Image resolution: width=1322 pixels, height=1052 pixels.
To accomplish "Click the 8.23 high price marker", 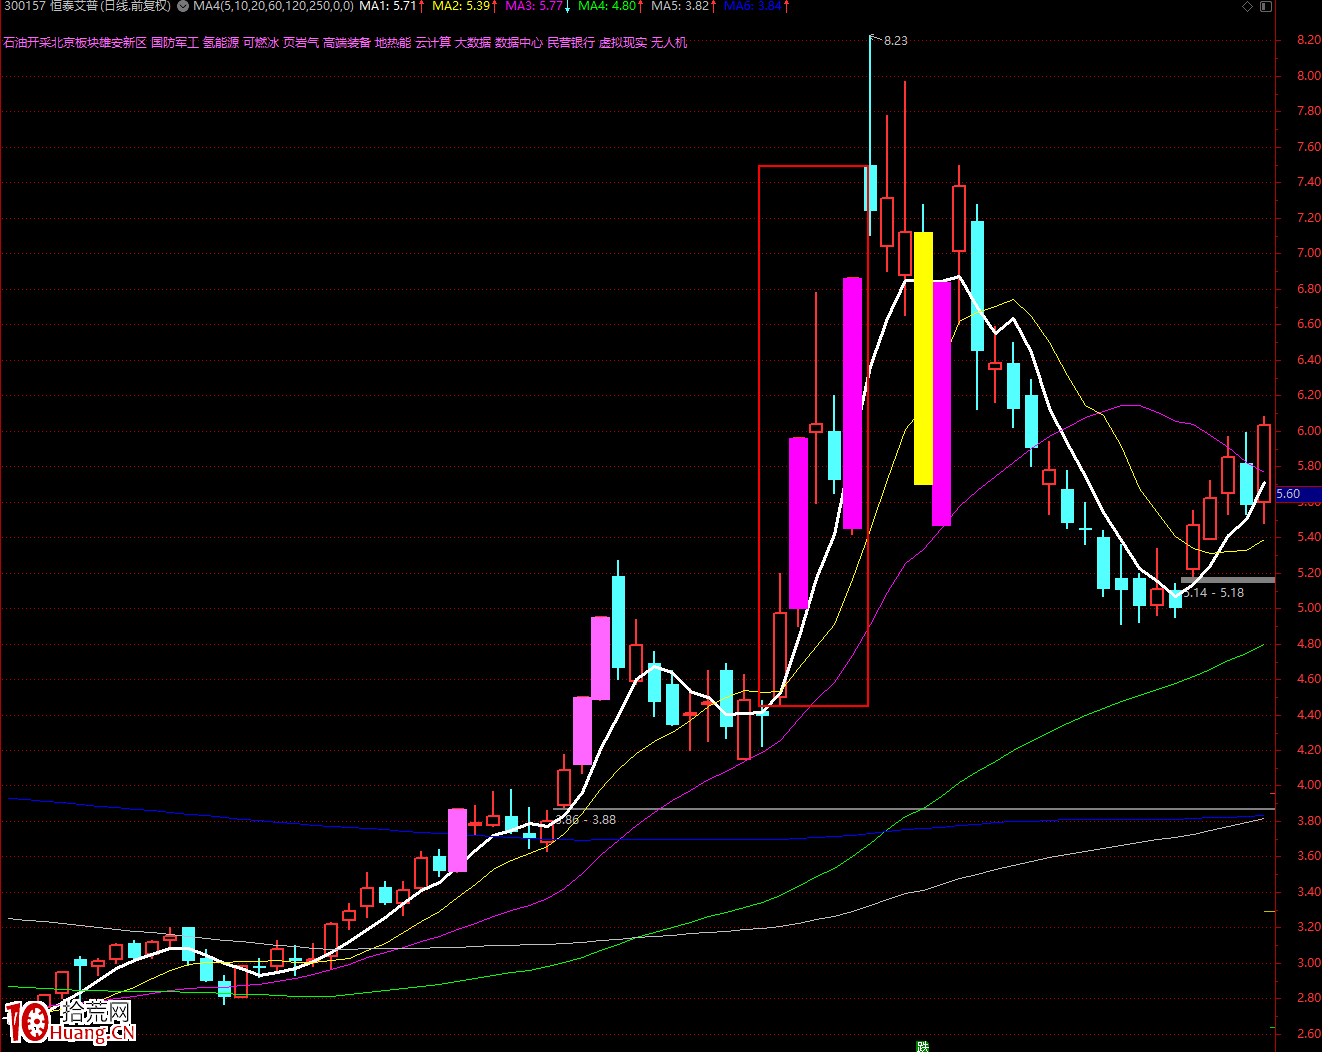I will pyautogui.click(x=895, y=41).
